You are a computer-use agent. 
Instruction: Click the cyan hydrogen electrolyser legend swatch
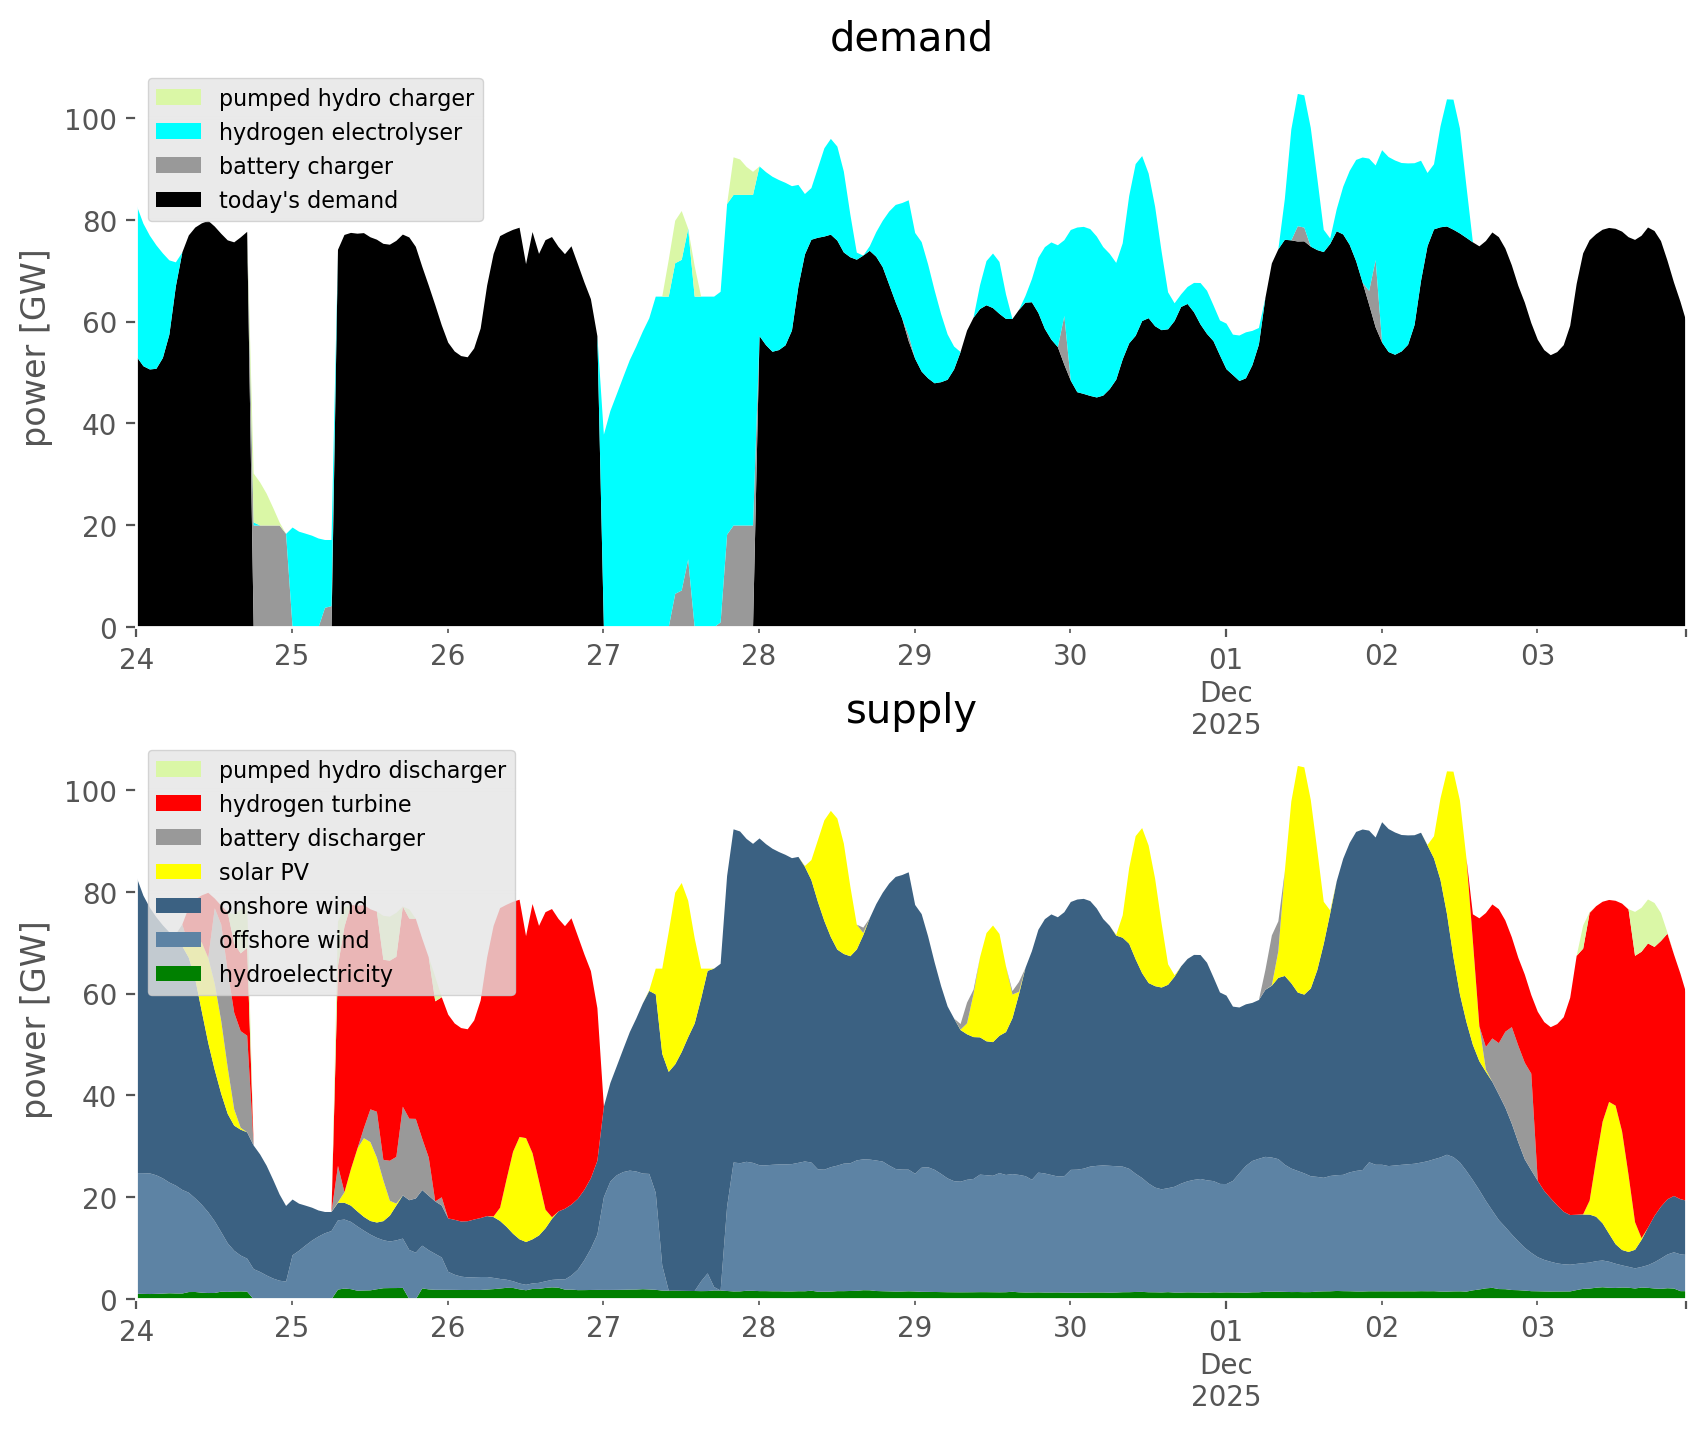[x=179, y=132]
